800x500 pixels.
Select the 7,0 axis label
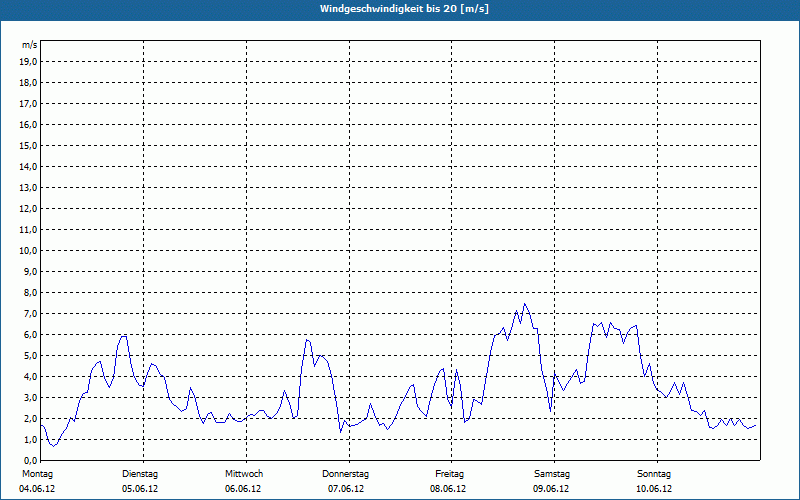pos(30,314)
